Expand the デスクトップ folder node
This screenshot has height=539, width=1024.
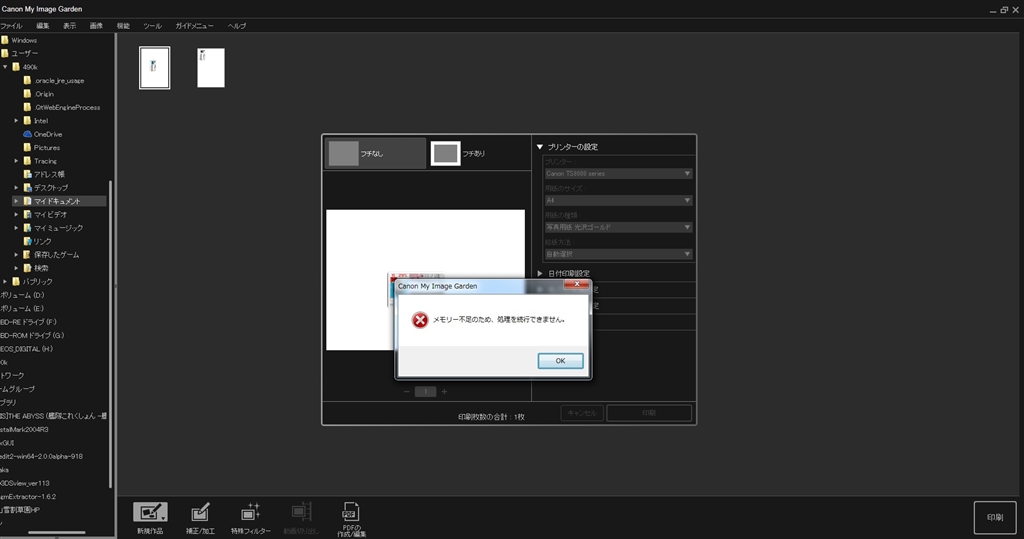pyautogui.click(x=16, y=188)
